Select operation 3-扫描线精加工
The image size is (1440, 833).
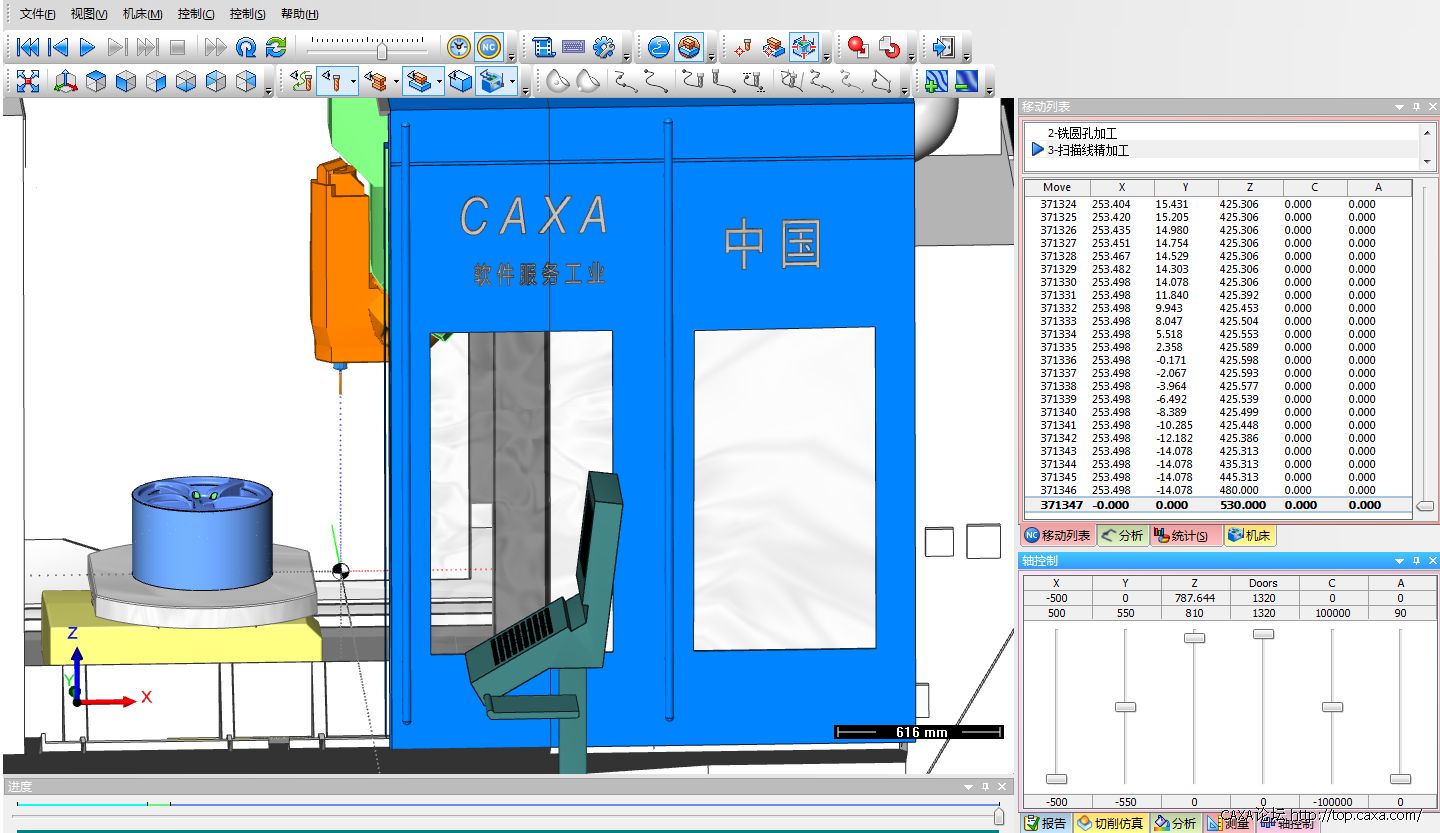point(1088,150)
